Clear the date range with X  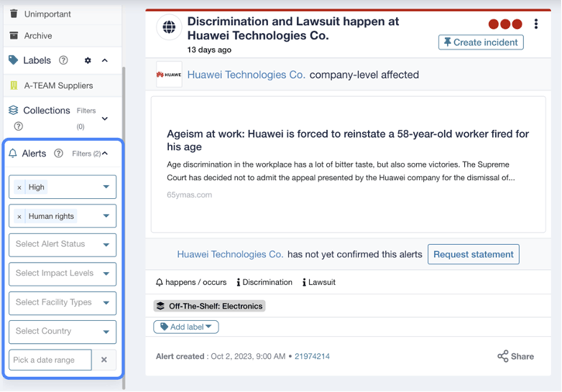[x=104, y=360]
